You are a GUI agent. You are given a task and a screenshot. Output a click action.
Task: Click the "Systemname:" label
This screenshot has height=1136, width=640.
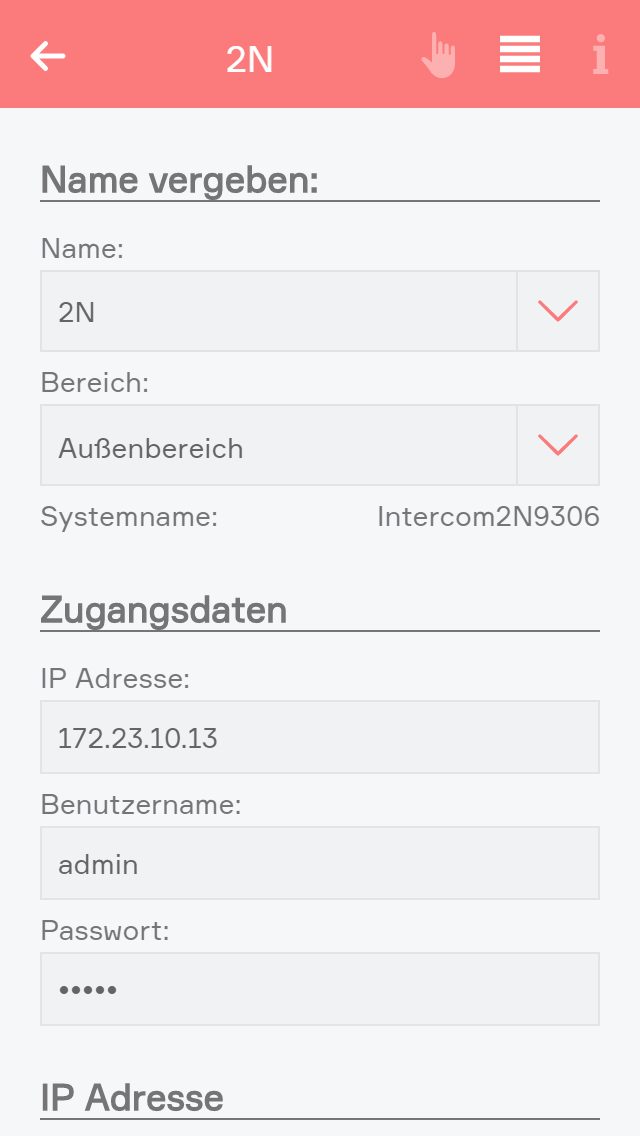pos(129,517)
